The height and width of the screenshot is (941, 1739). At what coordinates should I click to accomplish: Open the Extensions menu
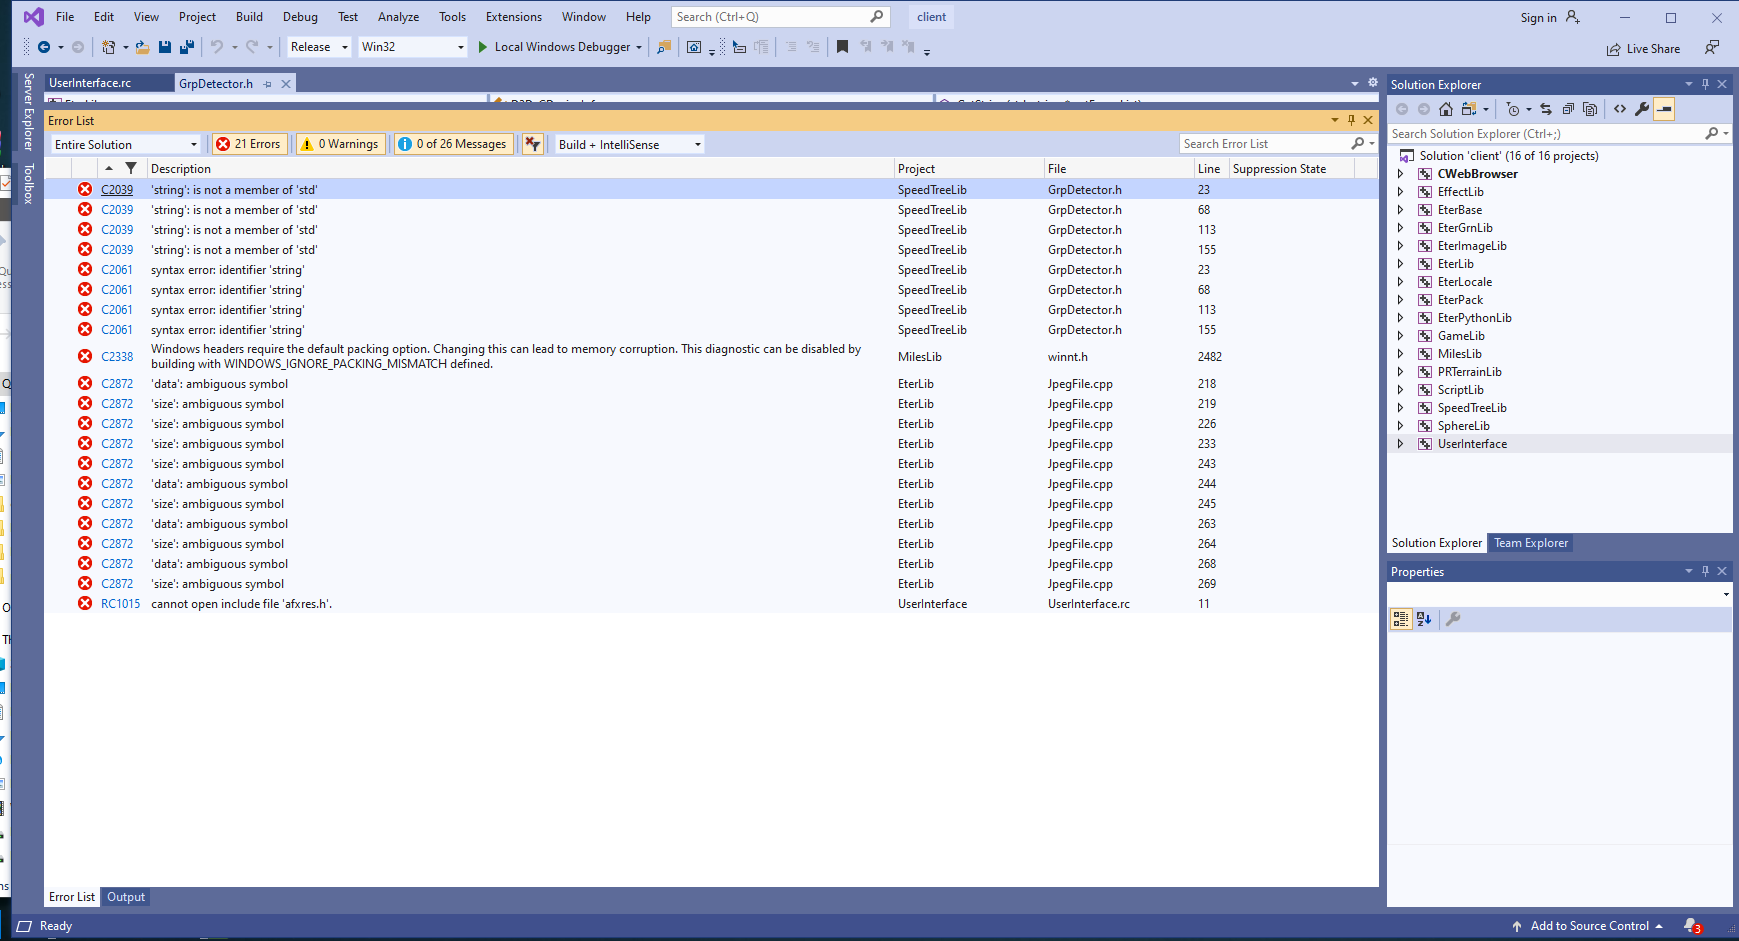[514, 17]
